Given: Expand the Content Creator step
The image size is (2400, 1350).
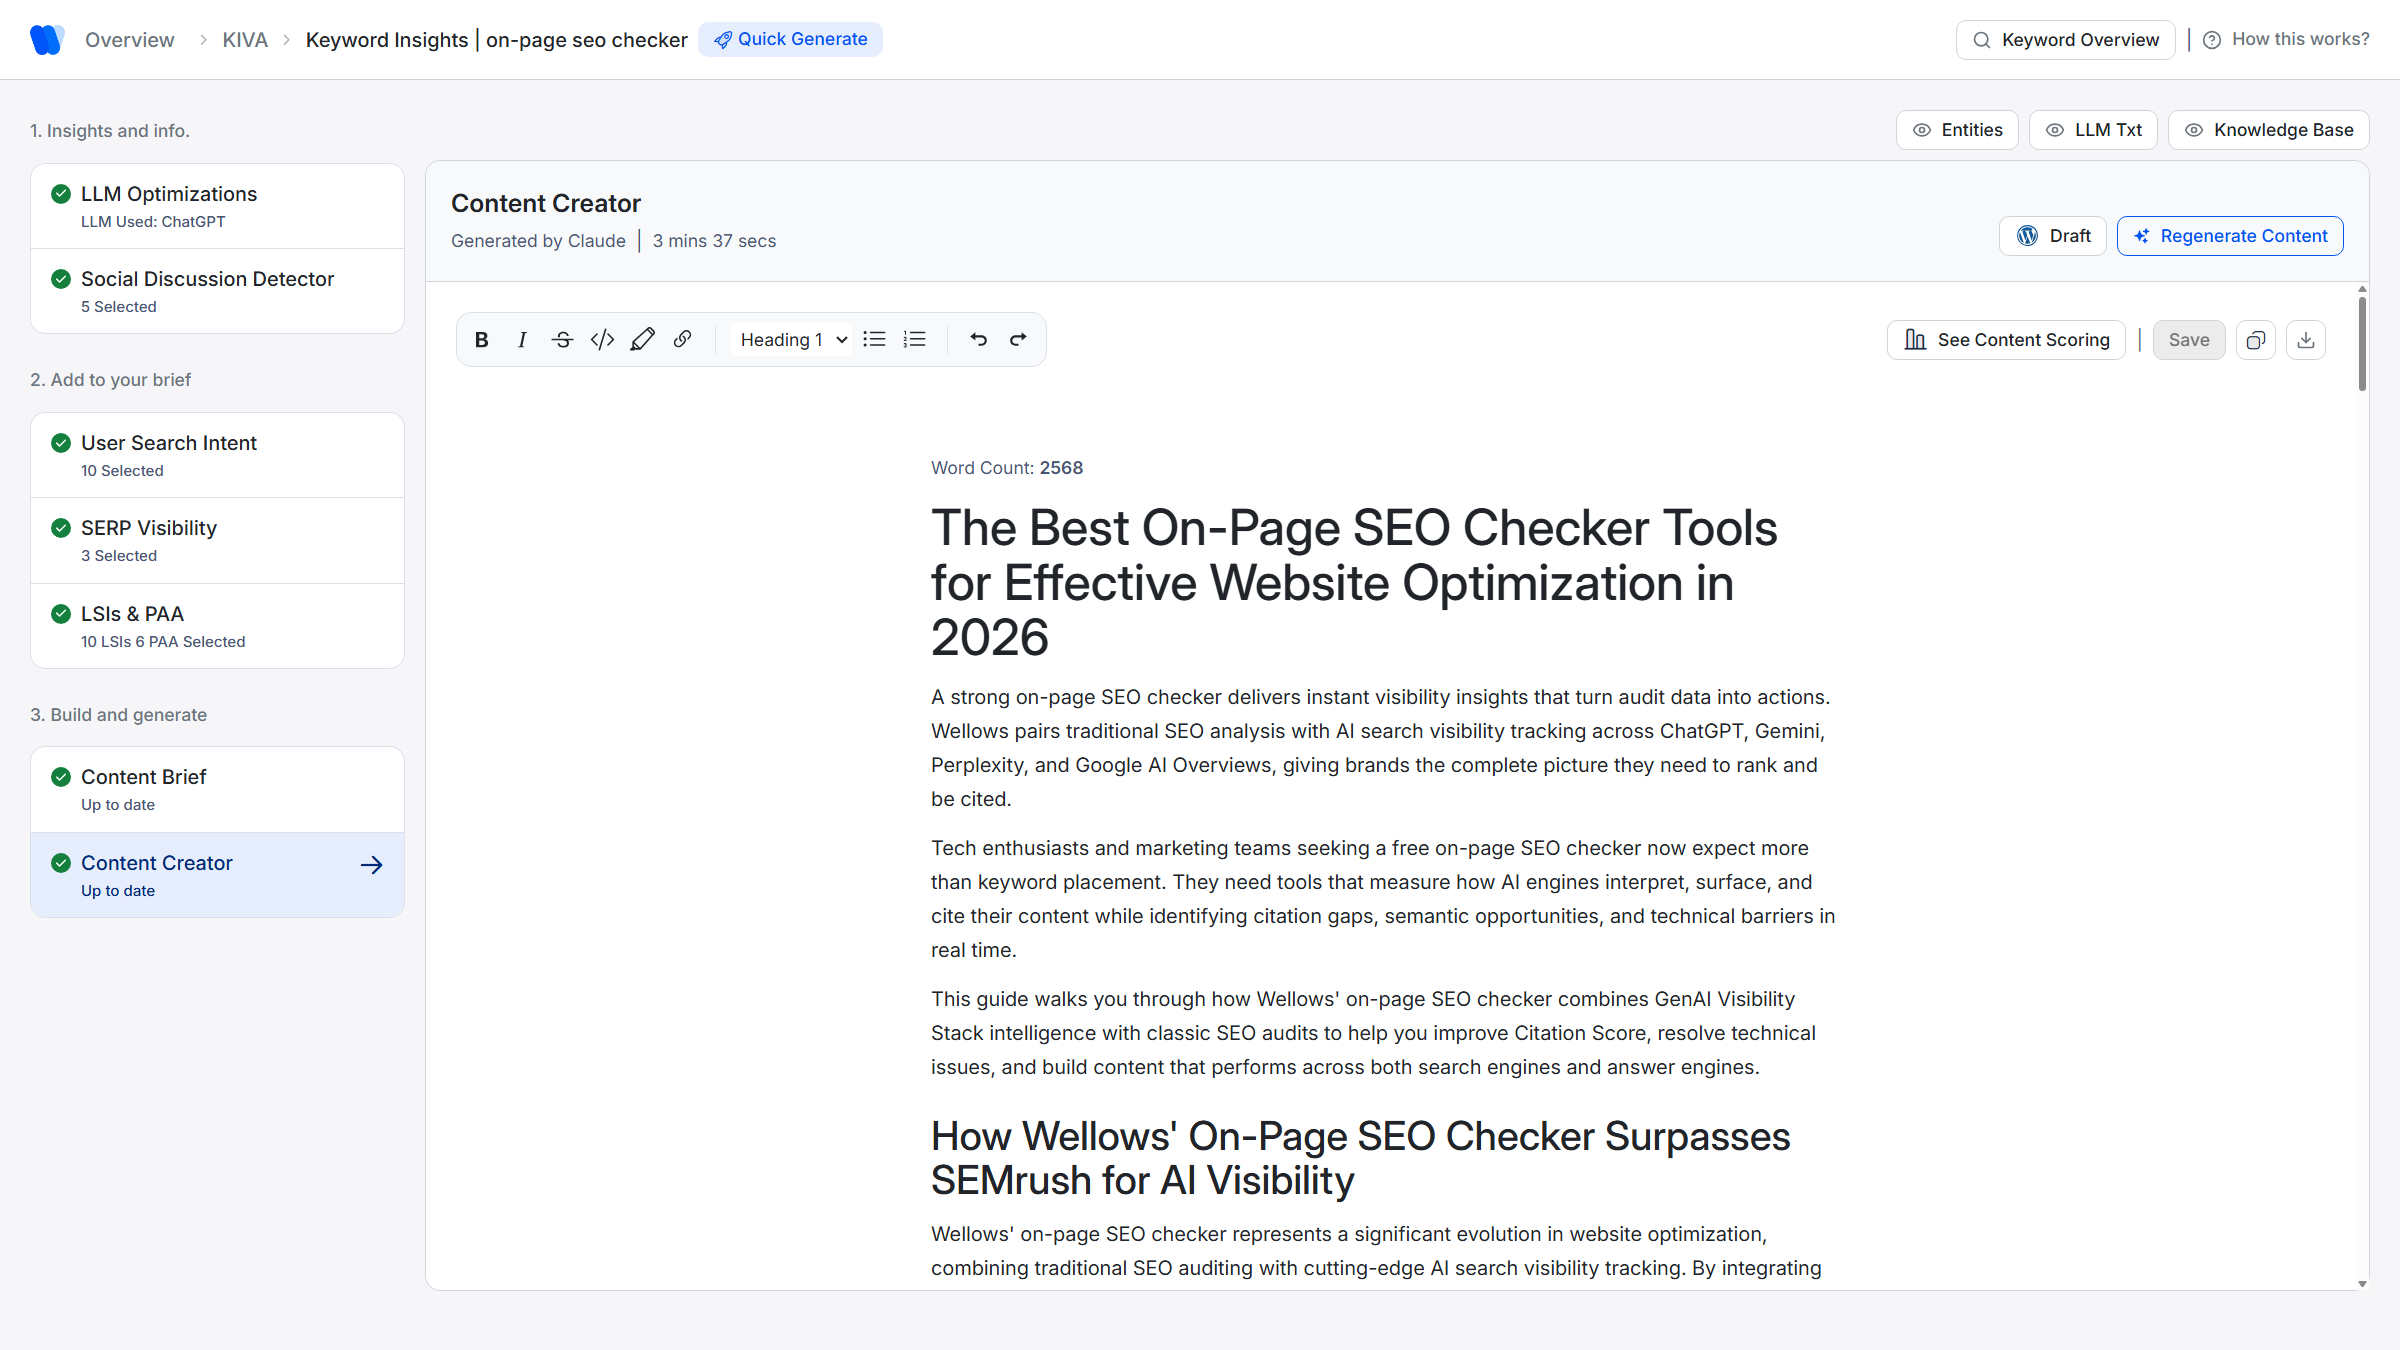Looking at the screenshot, I should [x=371, y=864].
